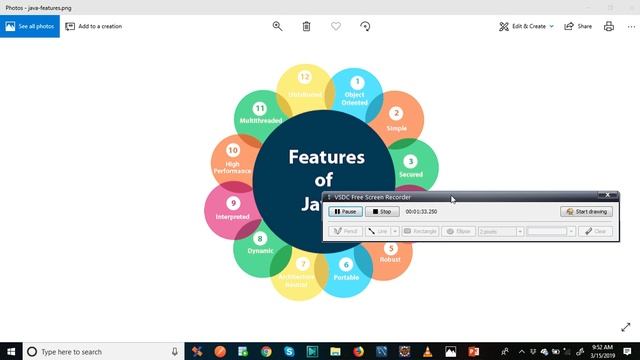Open the Line tool dropdown arrow
Screen dimensions: 640x360
395,231
